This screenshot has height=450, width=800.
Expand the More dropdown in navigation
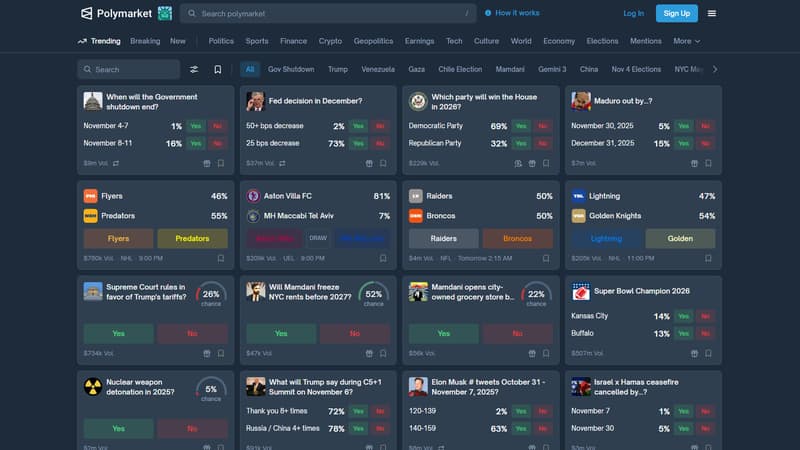pyautogui.click(x=686, y=41)
